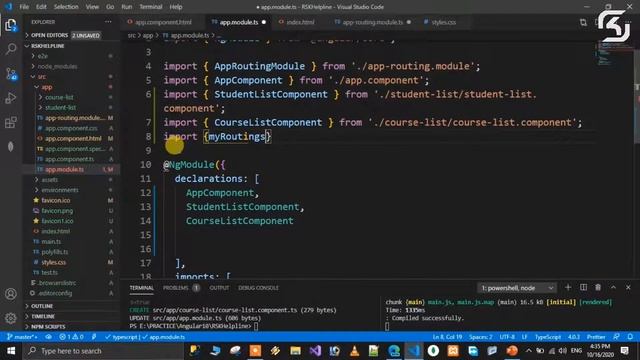
Task: Open the Run menu
Action: 127,7
